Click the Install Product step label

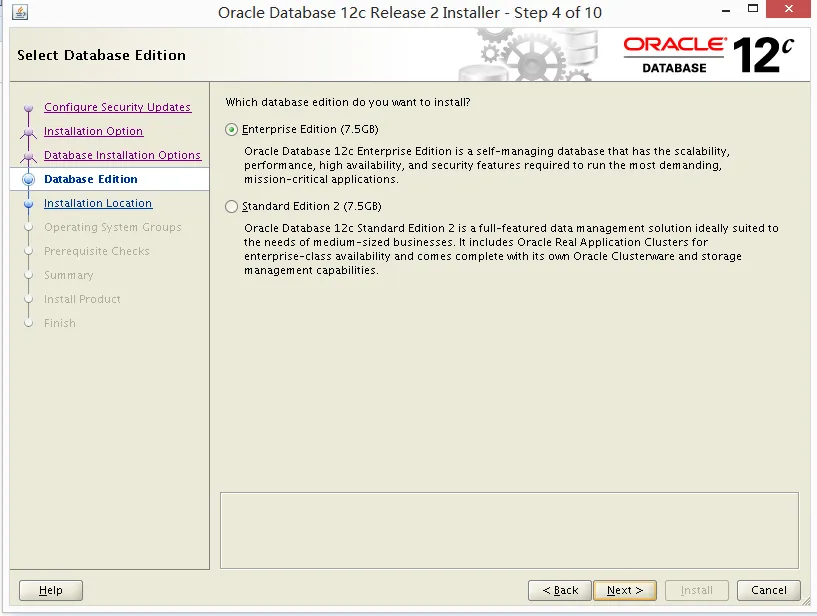click(82, 299)
